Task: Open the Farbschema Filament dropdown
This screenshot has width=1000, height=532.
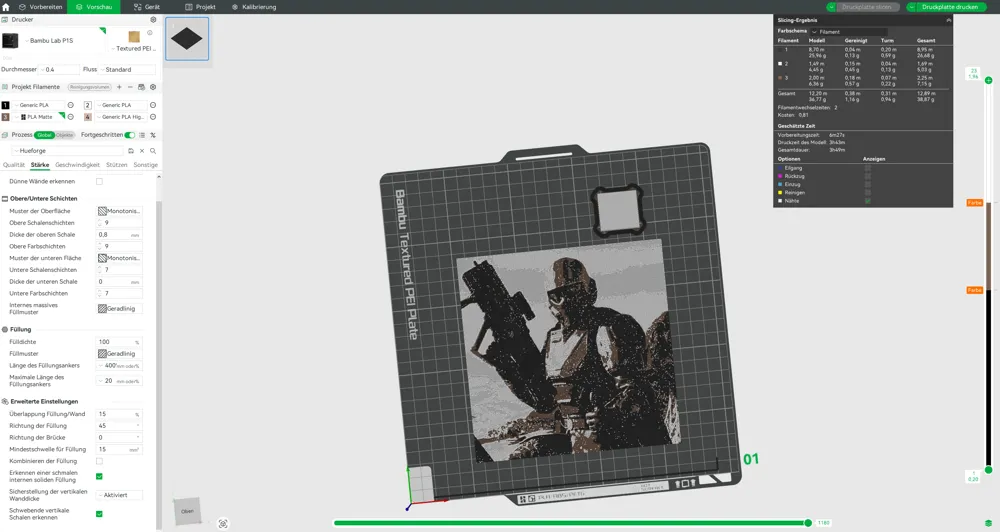Action: [849, 31]
